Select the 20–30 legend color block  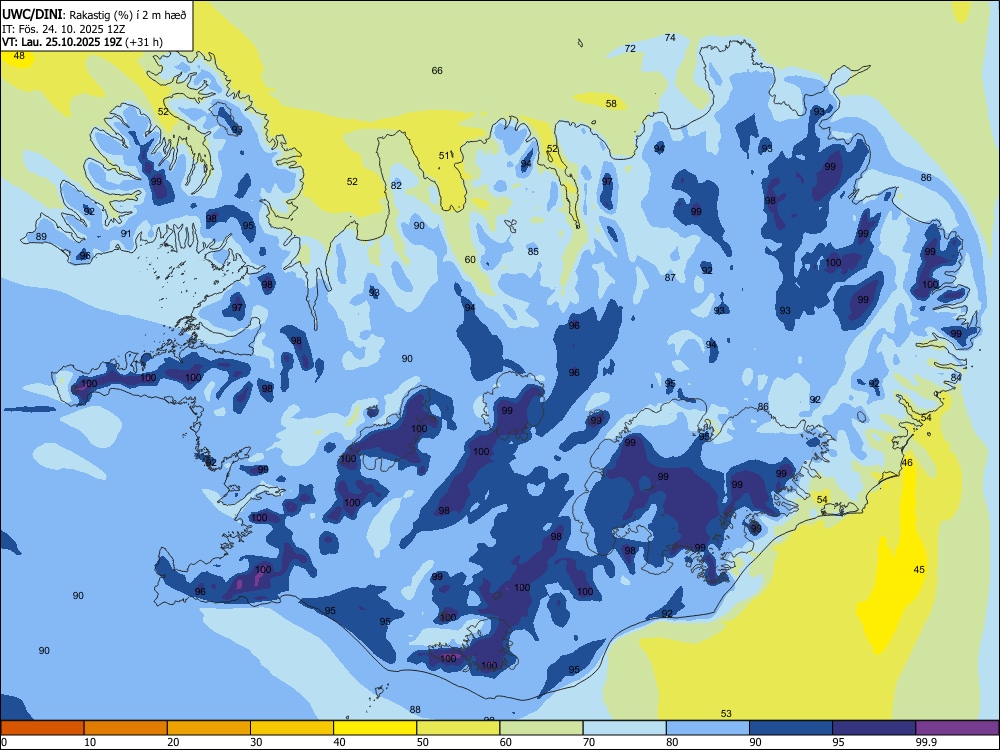[x=209, y=728]
